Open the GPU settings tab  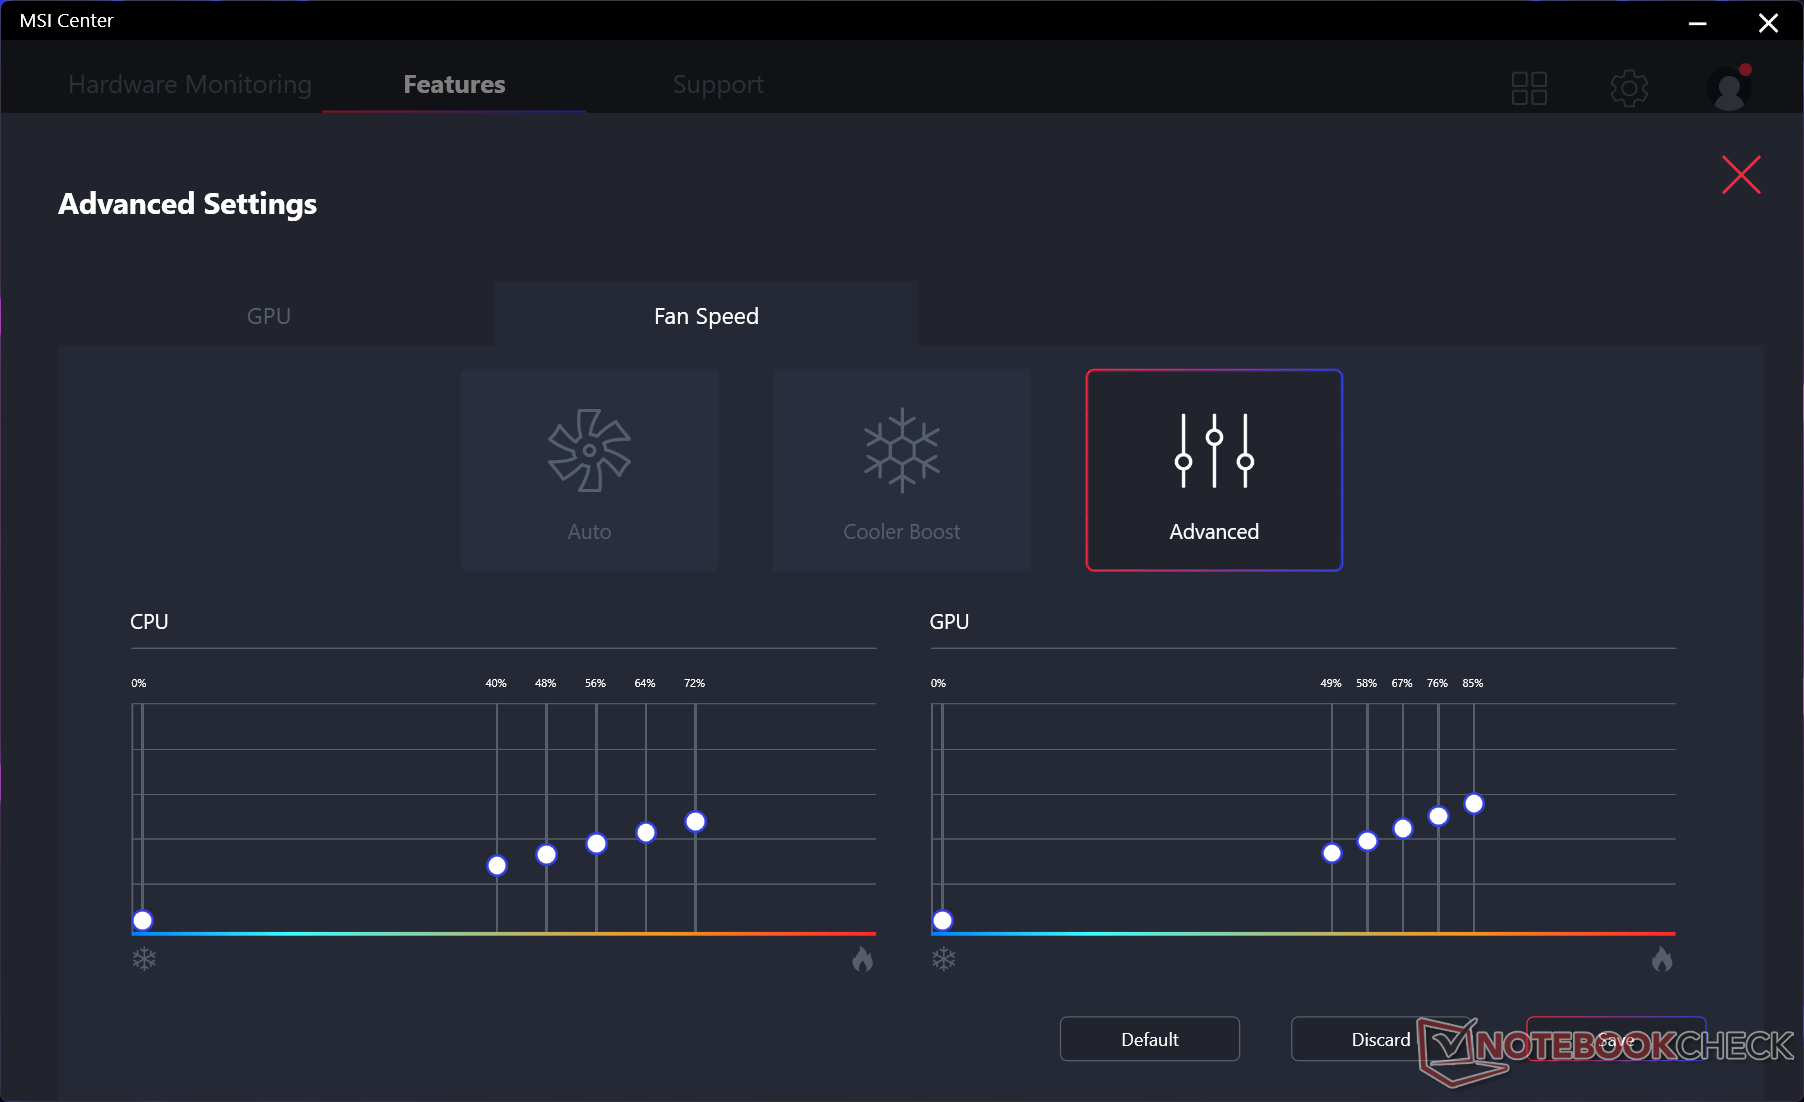point(269,316)
